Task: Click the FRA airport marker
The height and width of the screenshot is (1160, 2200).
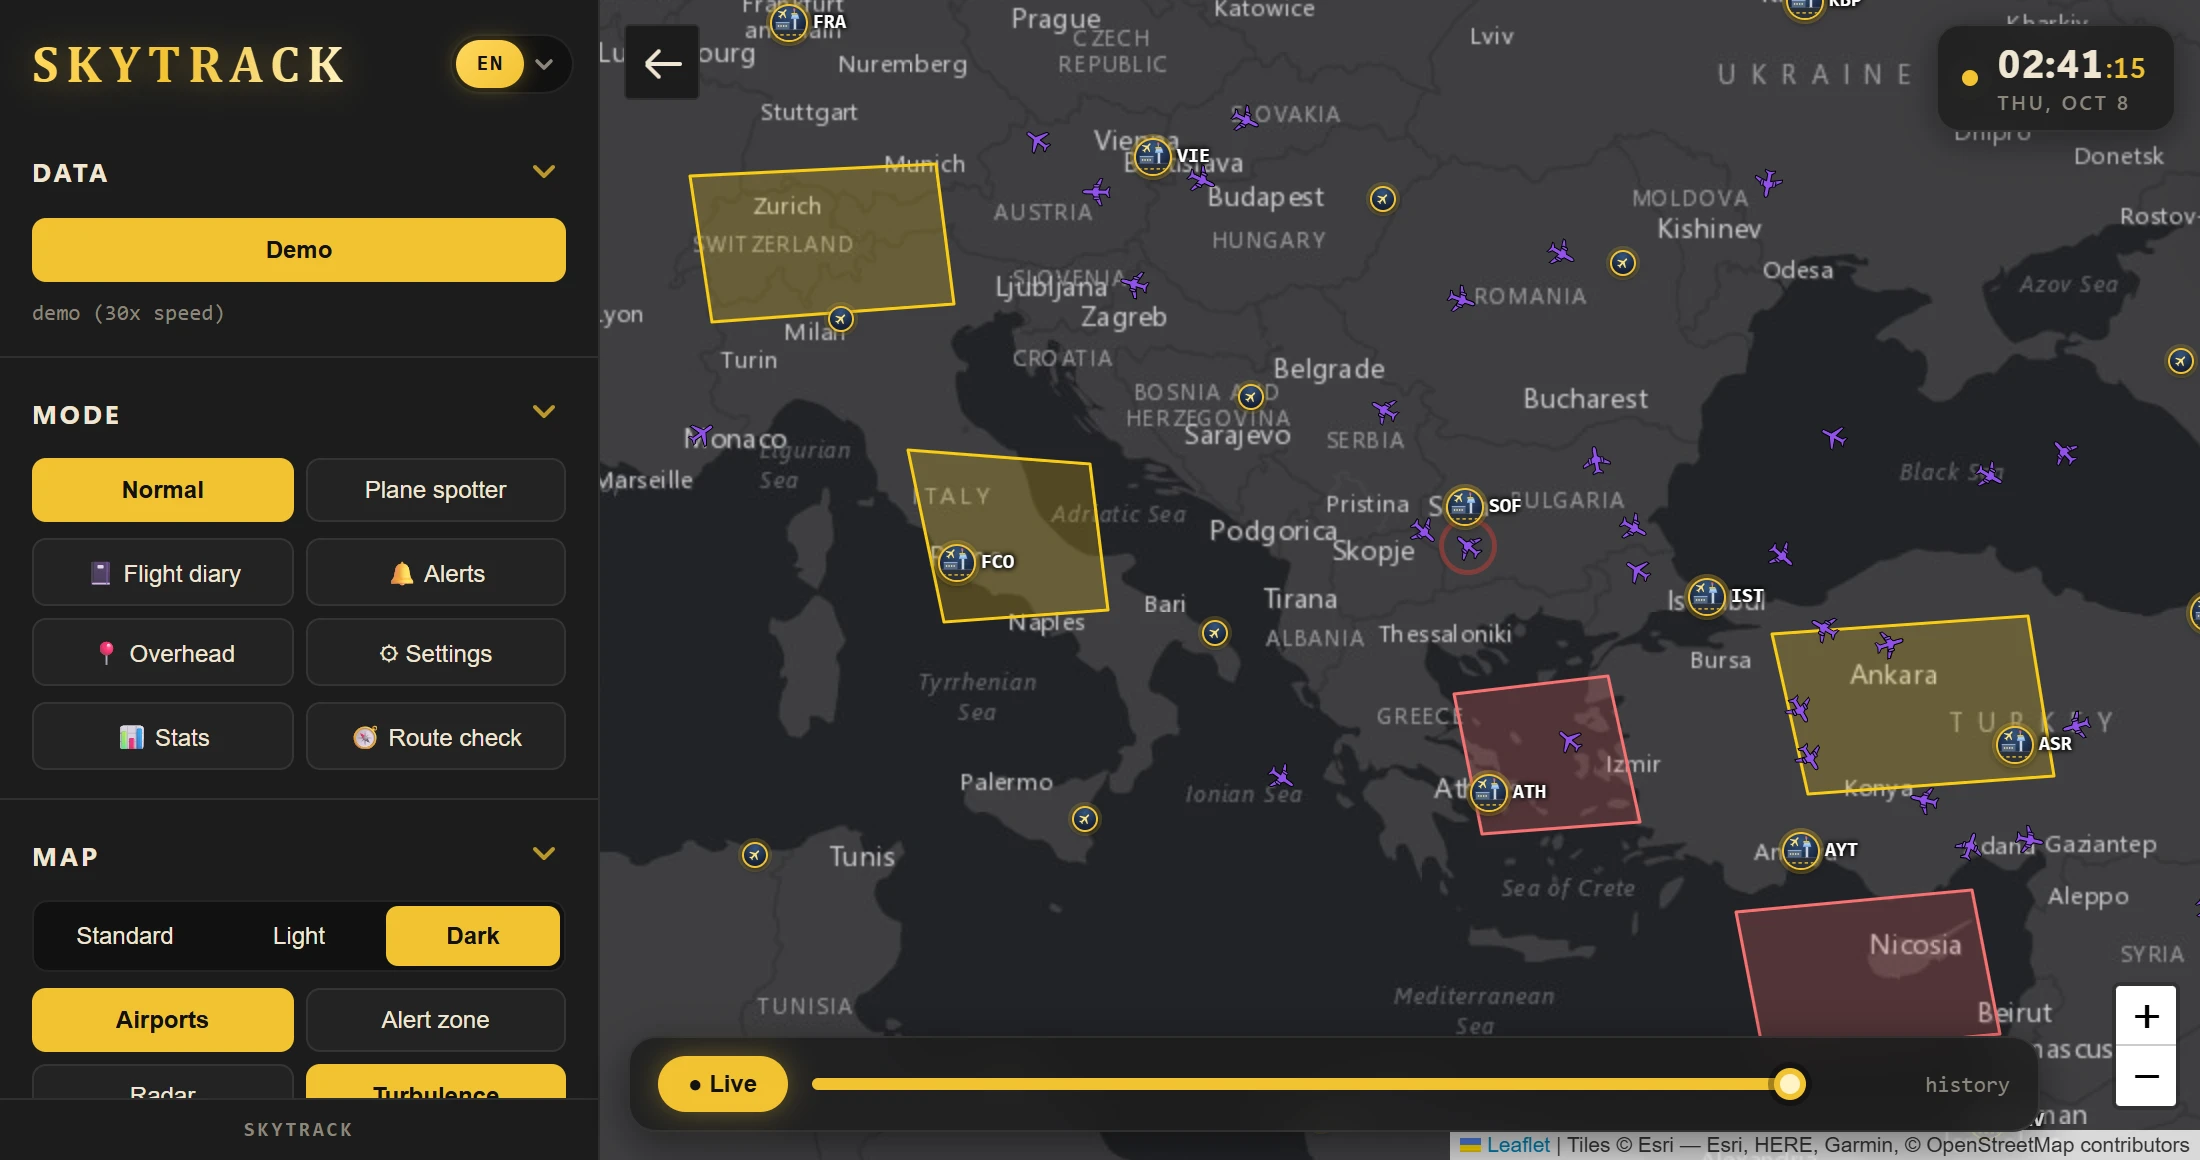Action: 788,21
